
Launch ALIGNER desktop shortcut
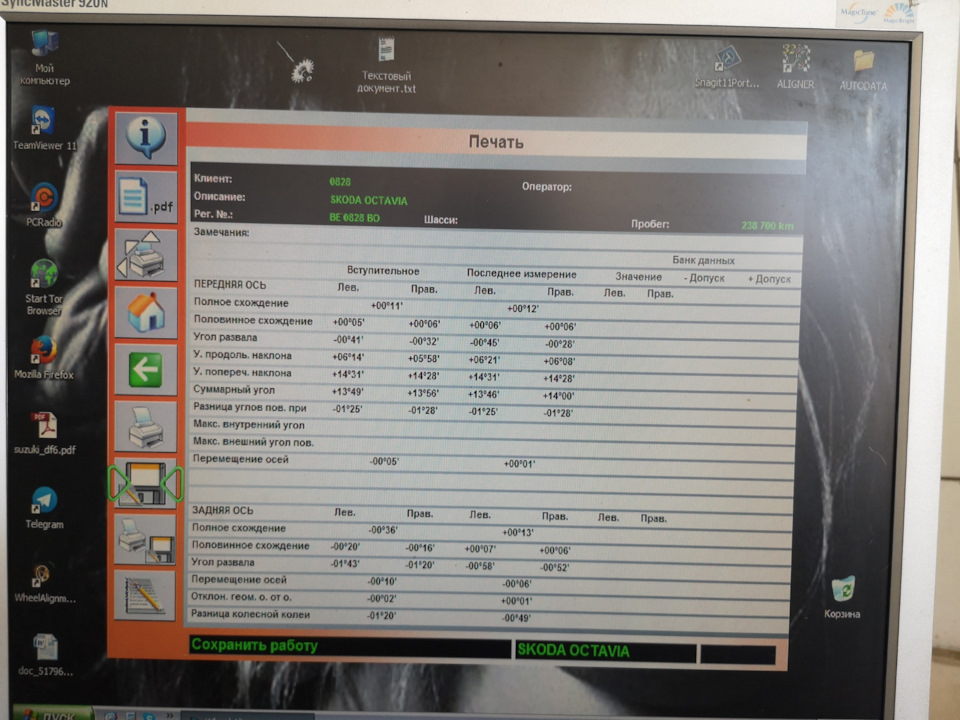(x=795, y=66)
